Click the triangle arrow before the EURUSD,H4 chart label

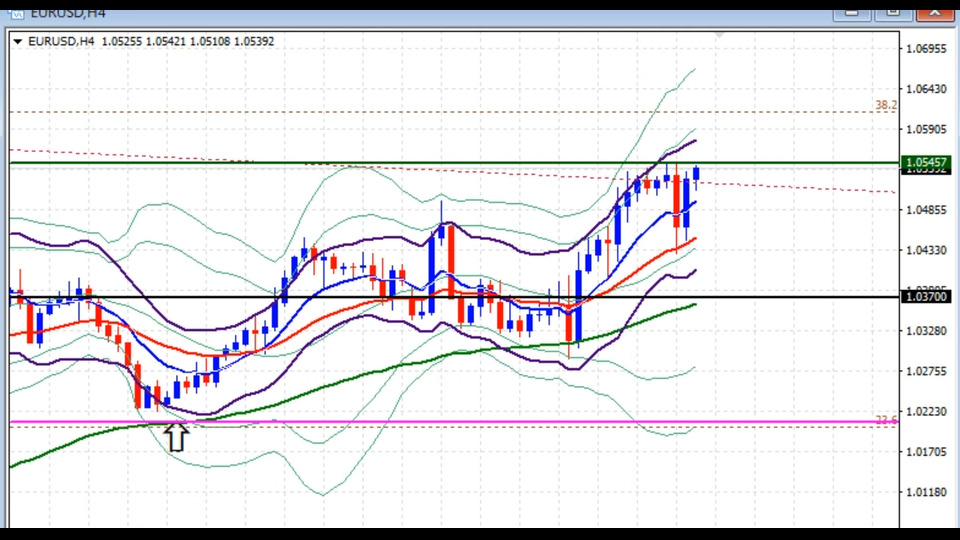pos(17,42)
